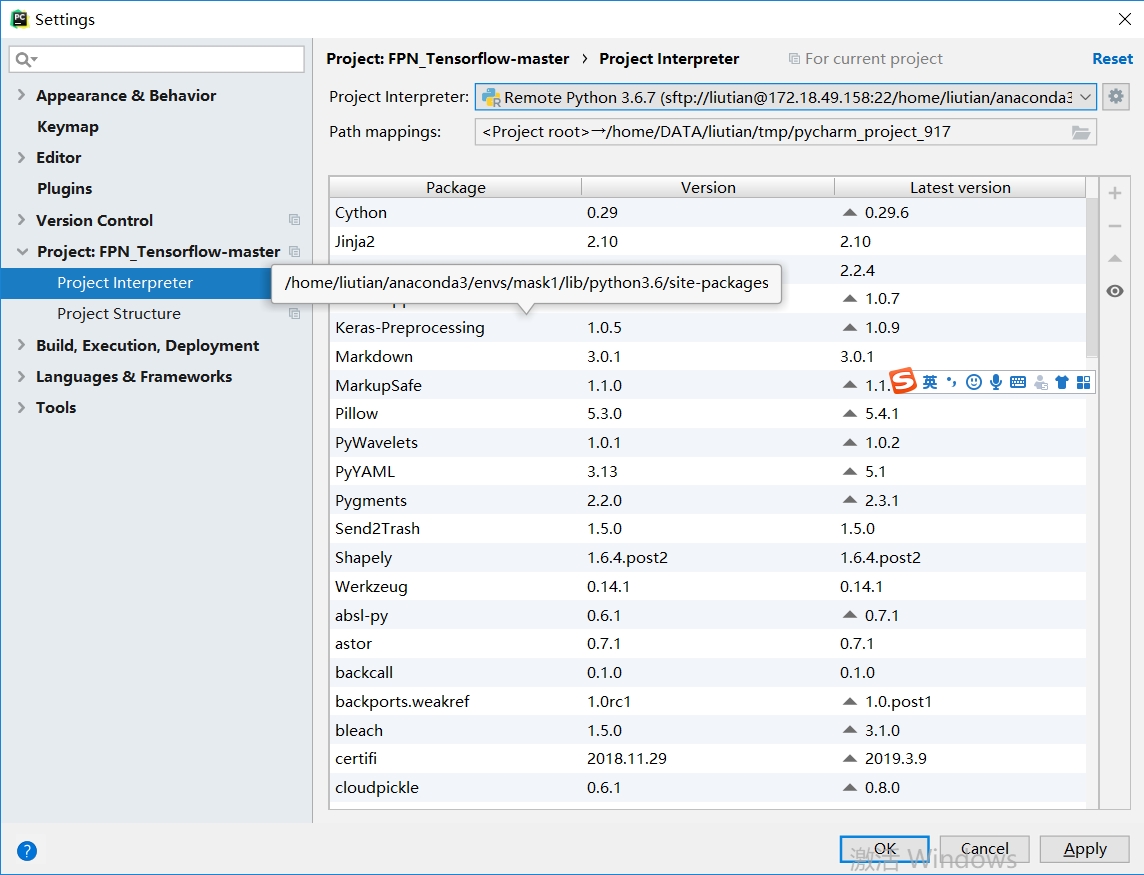This screenshot has height=875, width=1144.
Task: Open Sogou soft keyboard icon
Action: coord(1018,382)
